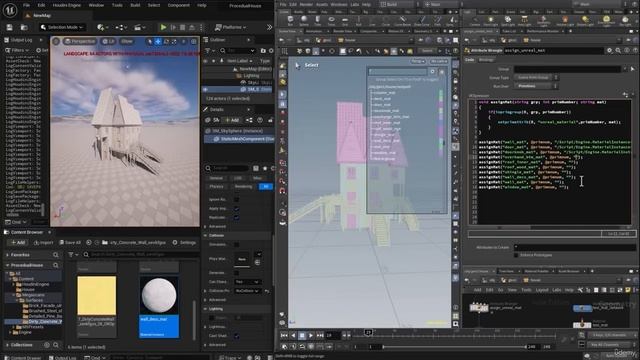Viewport: 640px width, 360px height.
Task: Select the wall_deco_mat sphere thumbnail
Action: point(159,296)
